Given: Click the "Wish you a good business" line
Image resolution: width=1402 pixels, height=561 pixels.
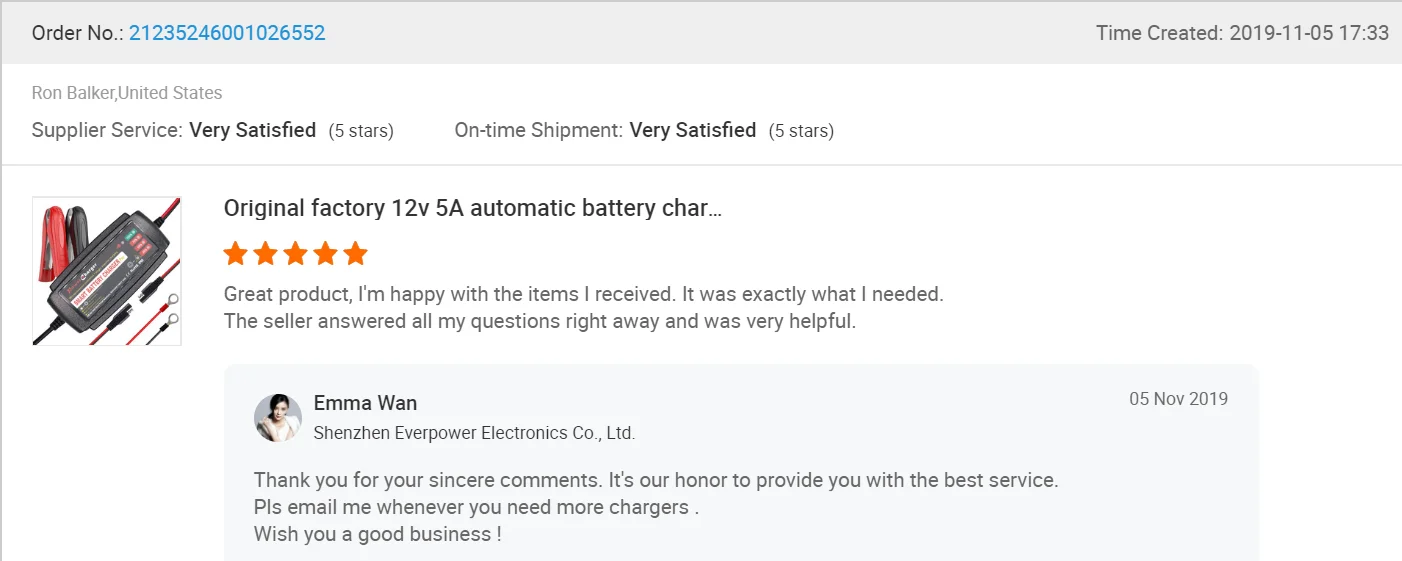Looking at the screenshot, I should tap(378, 534).
